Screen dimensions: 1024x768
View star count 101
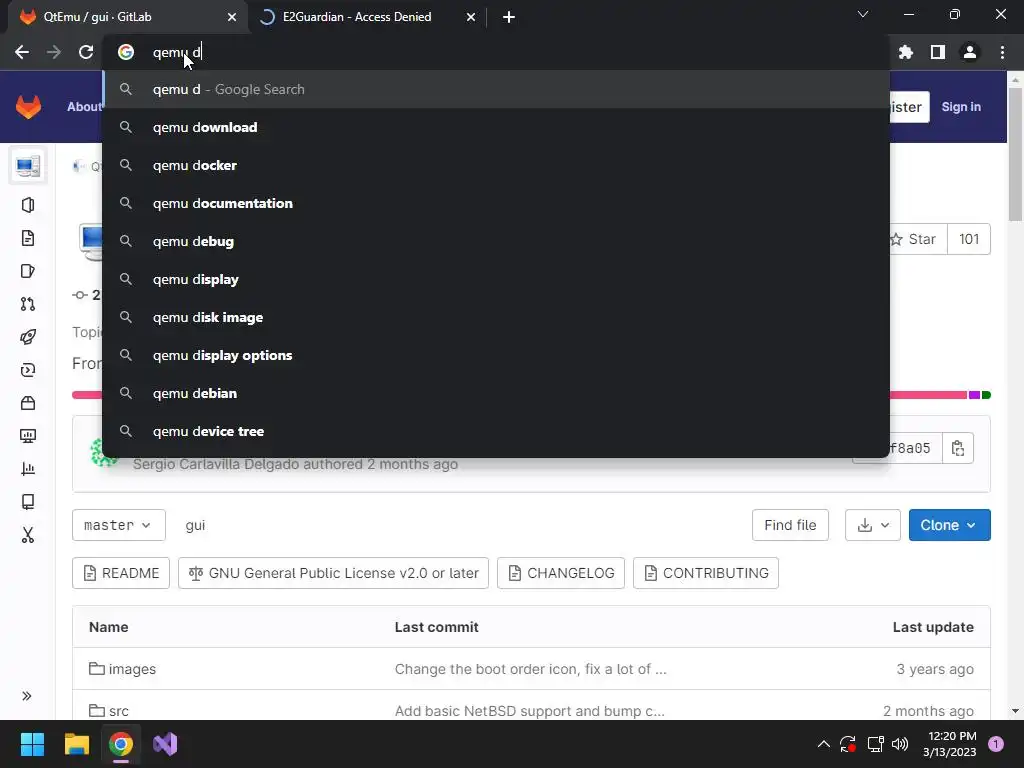click(968, 239)
